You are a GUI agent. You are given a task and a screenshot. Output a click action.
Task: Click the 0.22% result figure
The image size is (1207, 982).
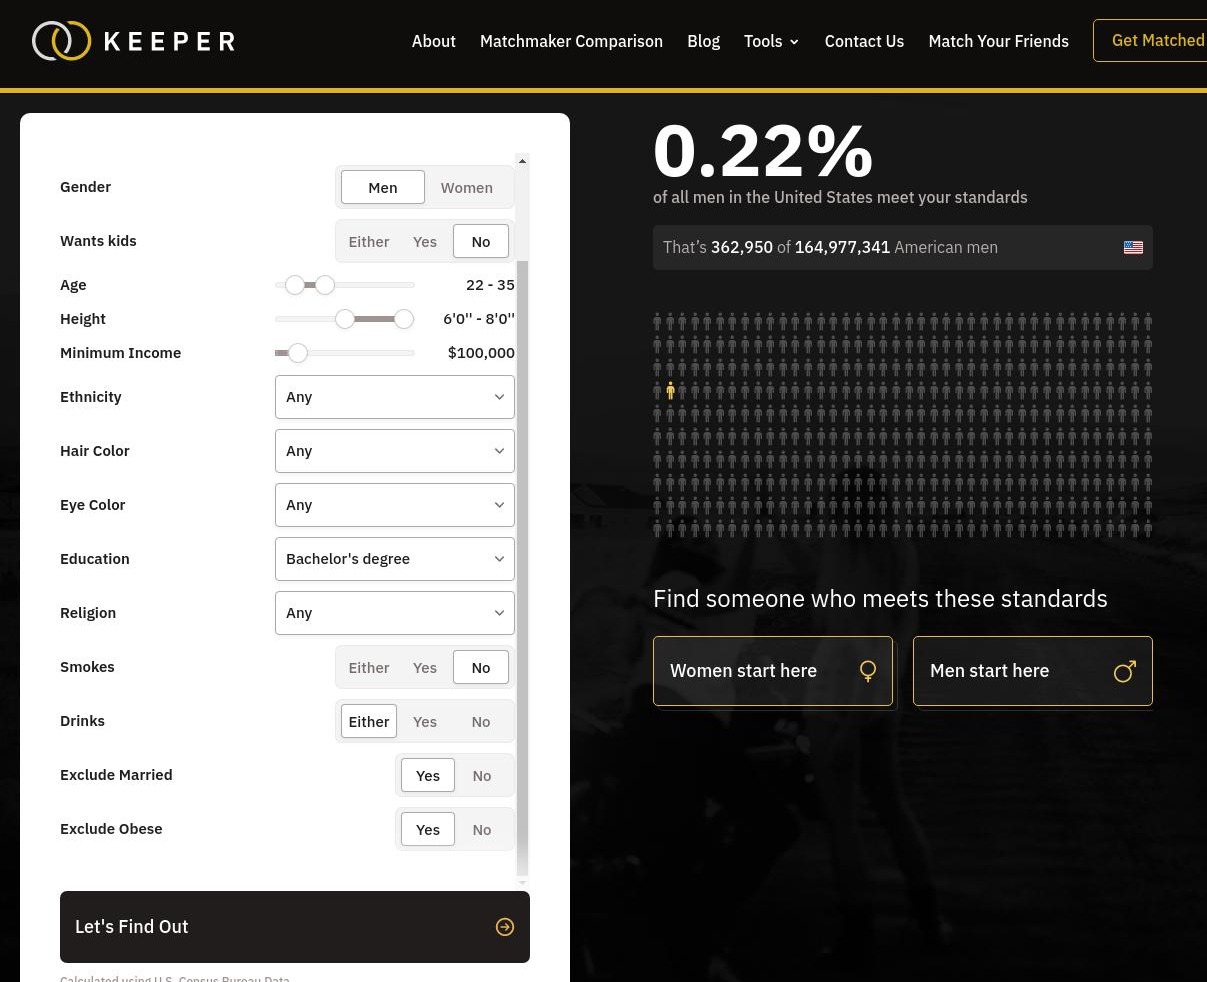tap(763, 151)
